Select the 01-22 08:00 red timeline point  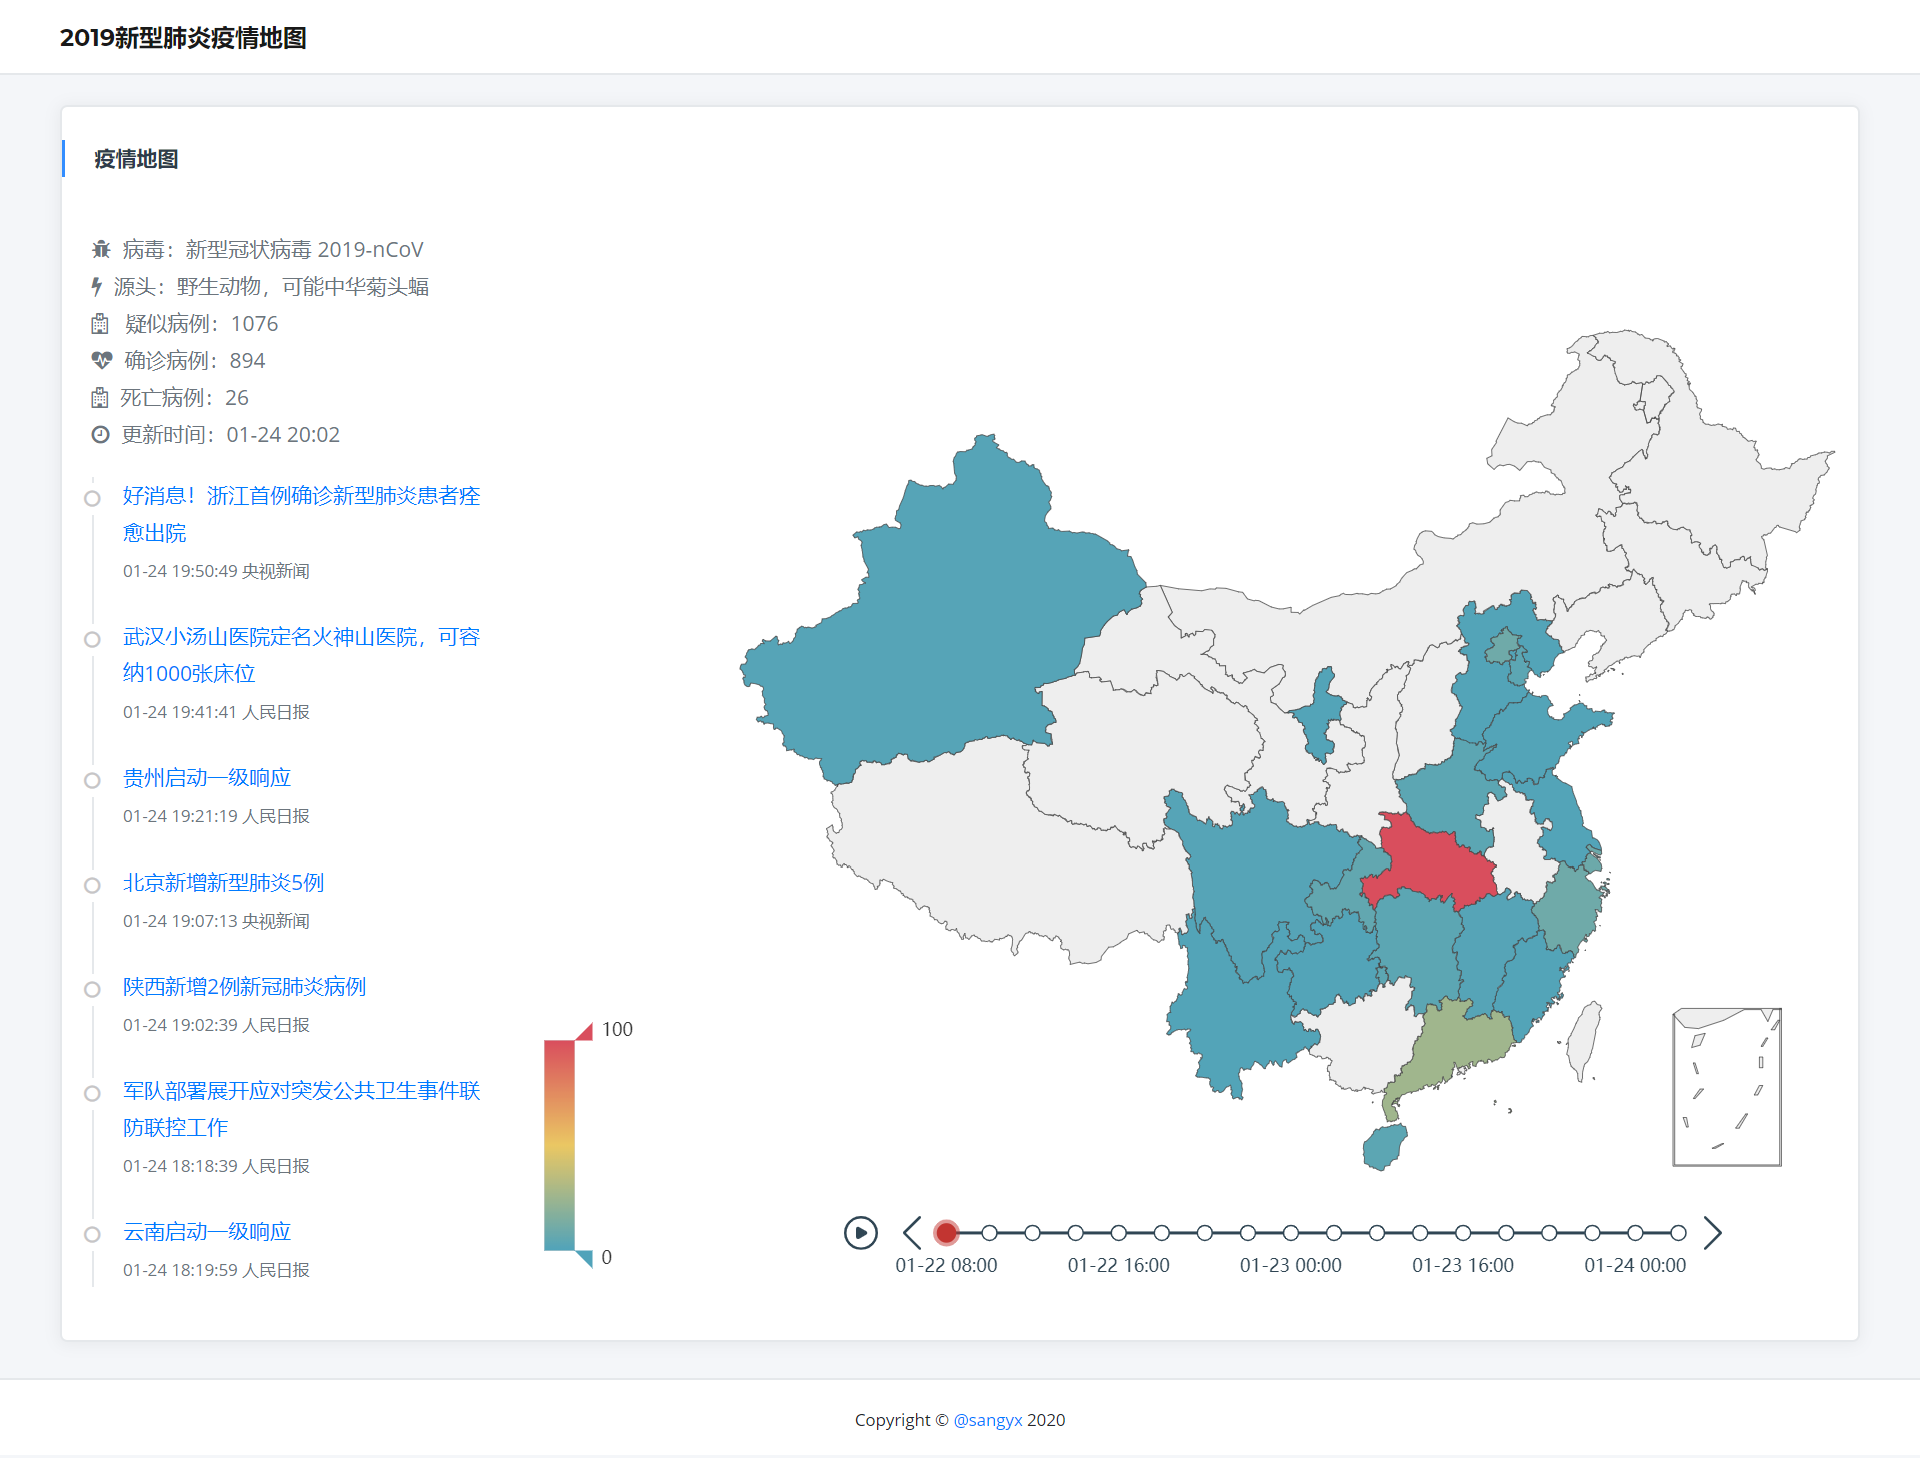click(x=946, y=1233)
